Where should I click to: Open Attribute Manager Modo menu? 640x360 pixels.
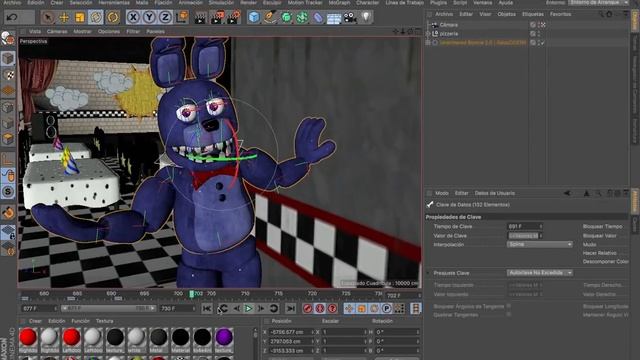click(x=442, y=193)
